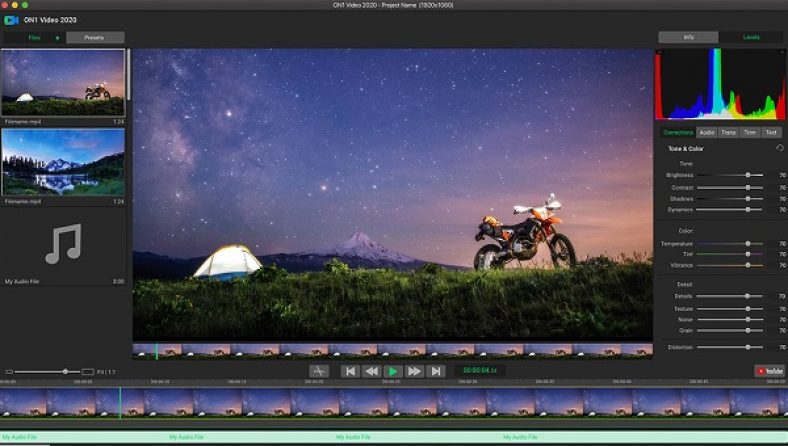Click the Brightness slider handle
This screenshot has width=788, height=446.
[747, 175]
